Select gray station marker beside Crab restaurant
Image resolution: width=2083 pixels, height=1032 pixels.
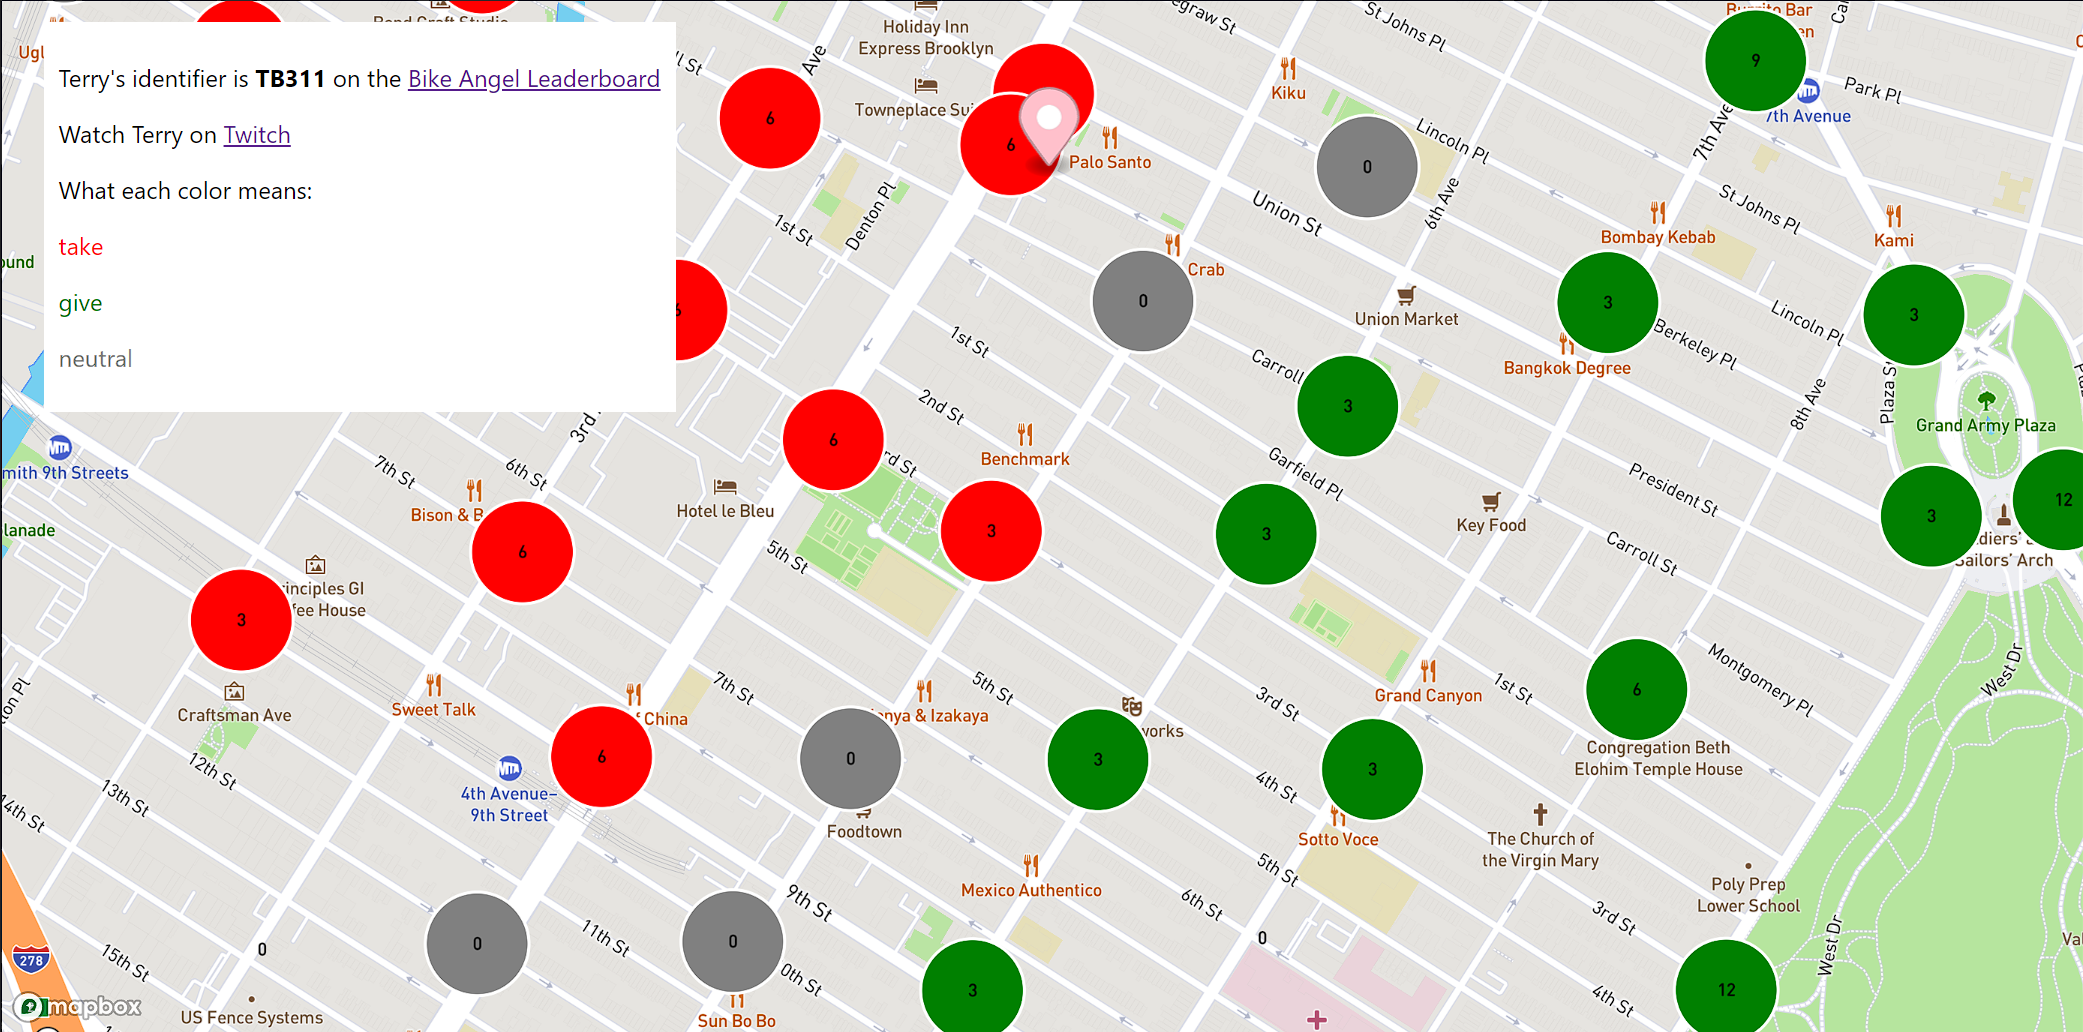pos(1143,301)
